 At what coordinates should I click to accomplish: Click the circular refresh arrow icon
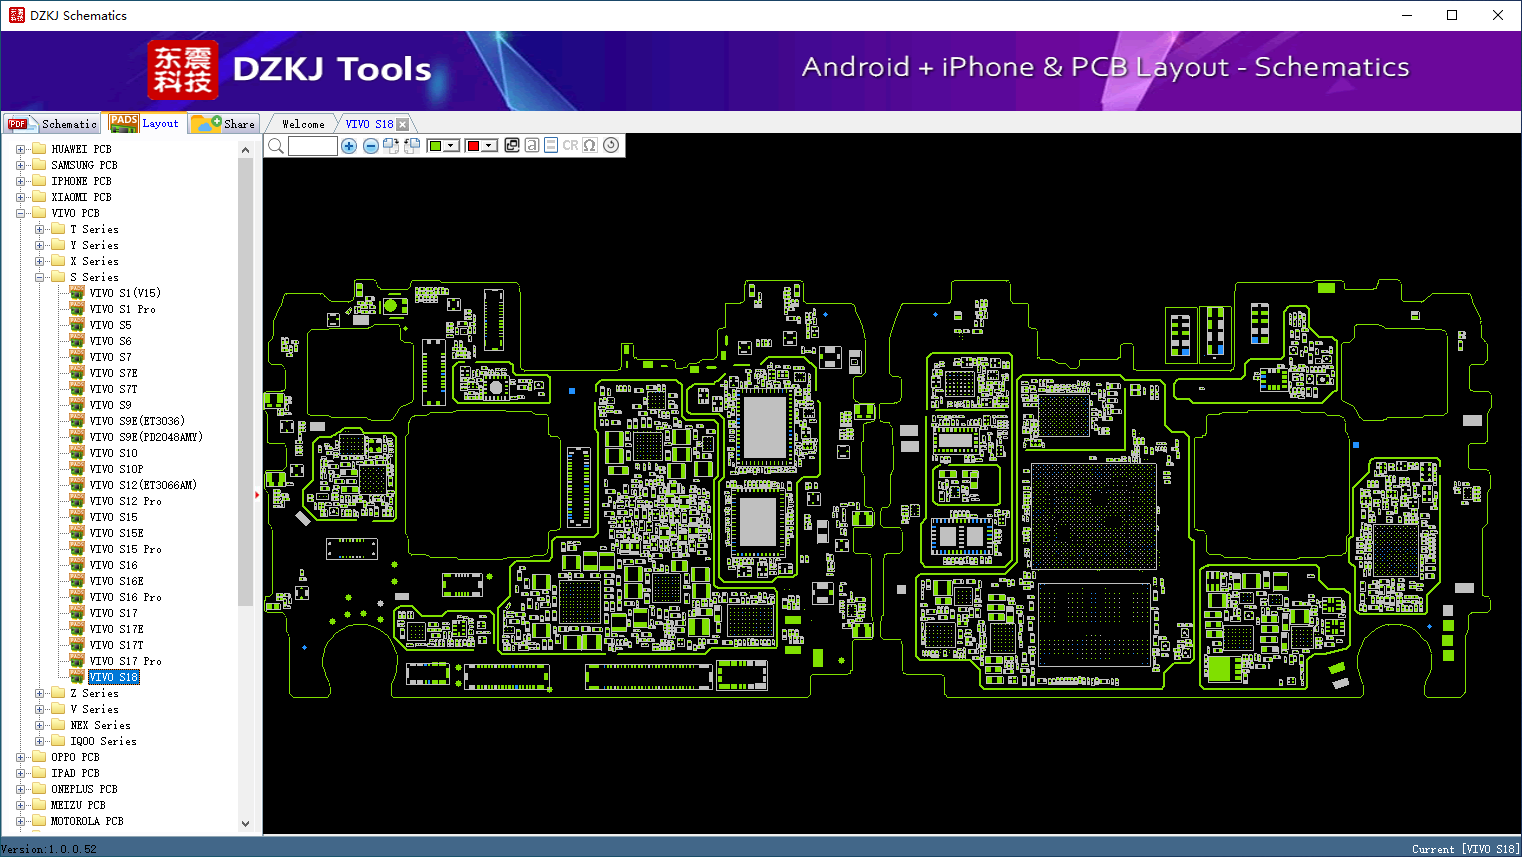pos(611,145)
